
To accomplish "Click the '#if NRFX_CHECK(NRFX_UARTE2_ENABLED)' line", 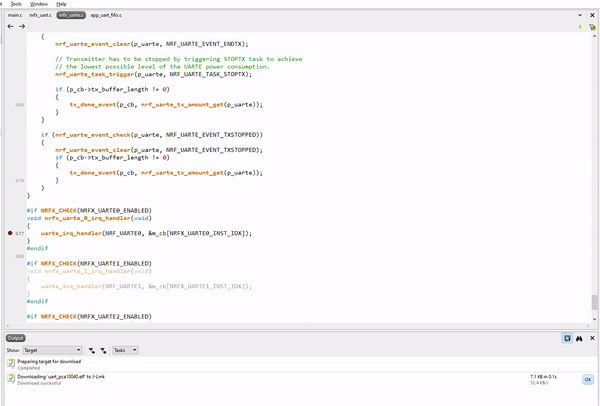I will [89, 316].
